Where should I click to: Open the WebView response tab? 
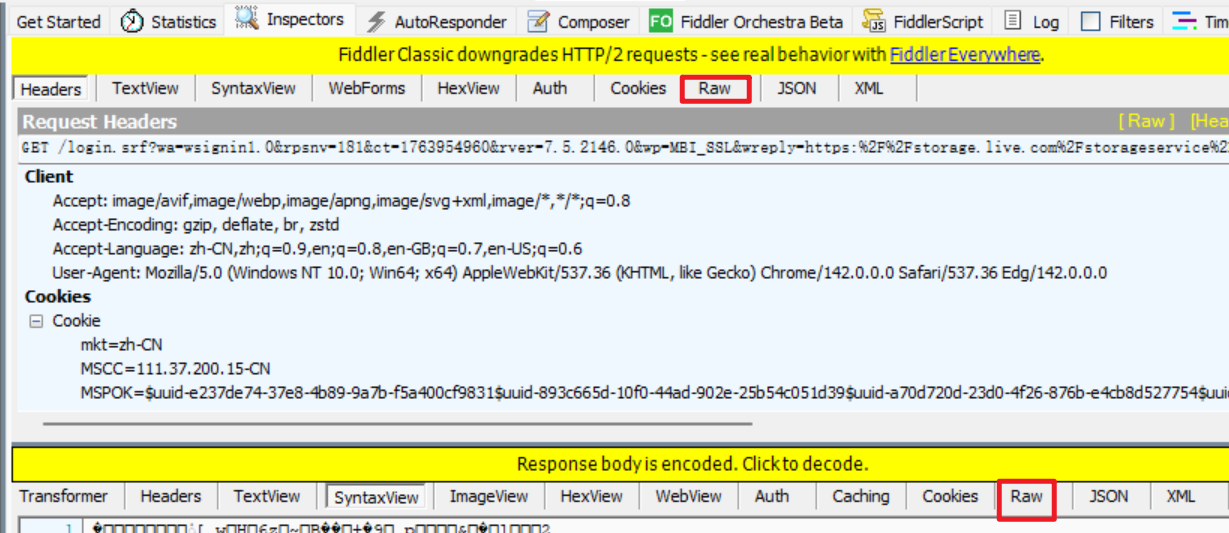(x=688, y=496)
